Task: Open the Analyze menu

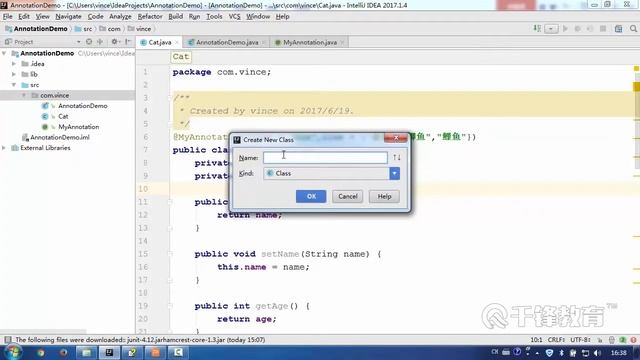Action: click(120, 17)
